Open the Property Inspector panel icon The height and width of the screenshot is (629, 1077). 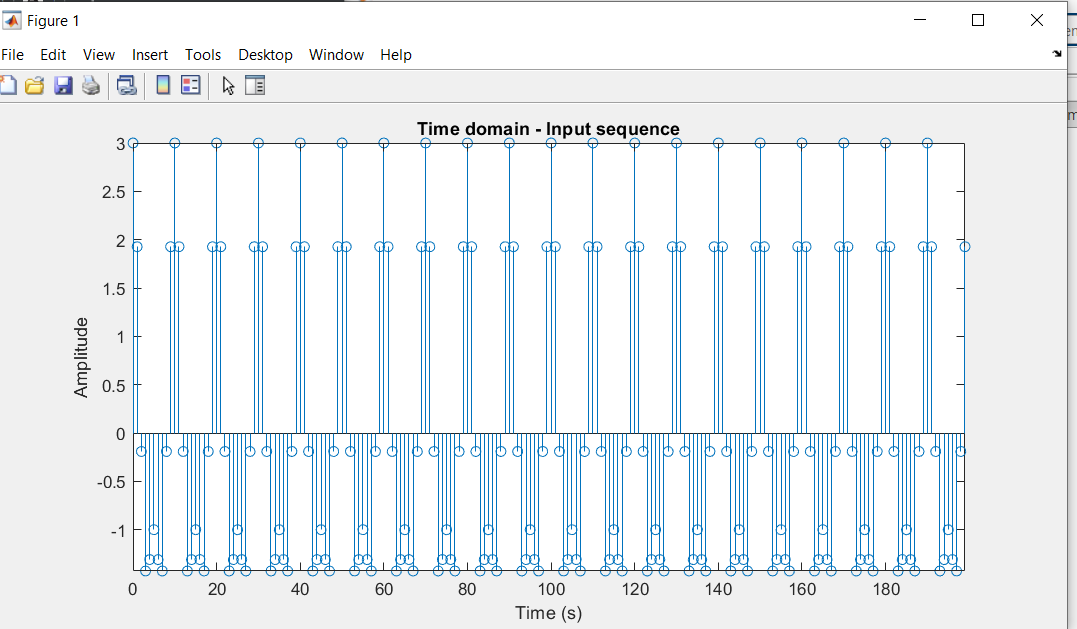click(255, 86)
